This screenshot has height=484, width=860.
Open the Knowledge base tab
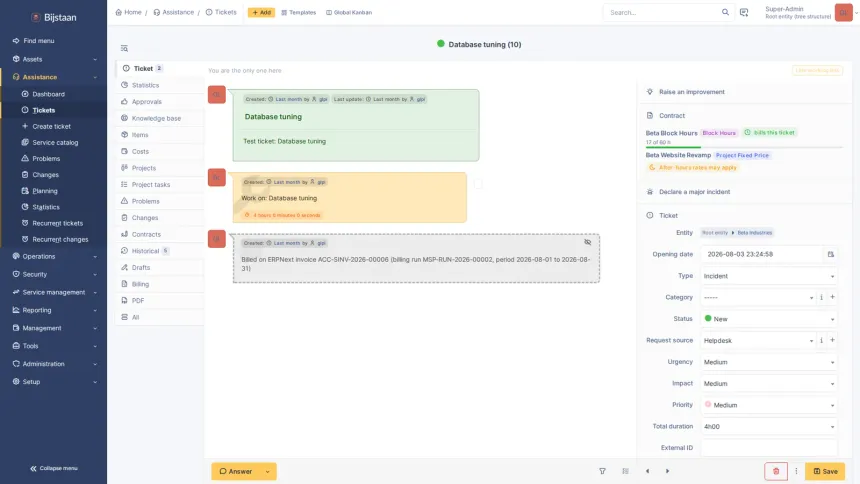click(x=159, y=118)
